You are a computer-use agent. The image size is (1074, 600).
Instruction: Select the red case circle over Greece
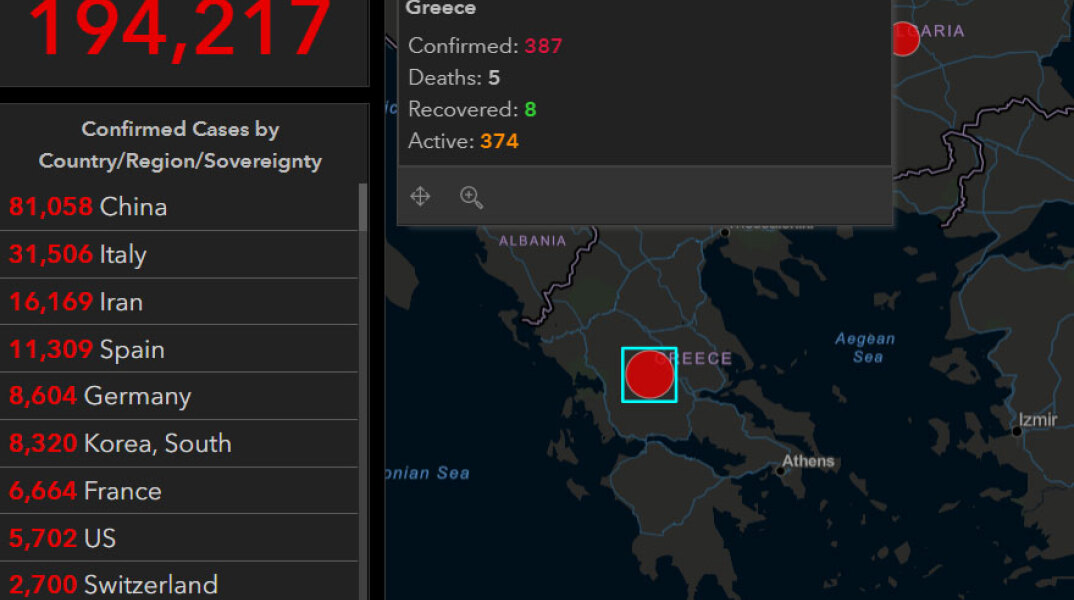pyautogui.click(x=649, y=375)
